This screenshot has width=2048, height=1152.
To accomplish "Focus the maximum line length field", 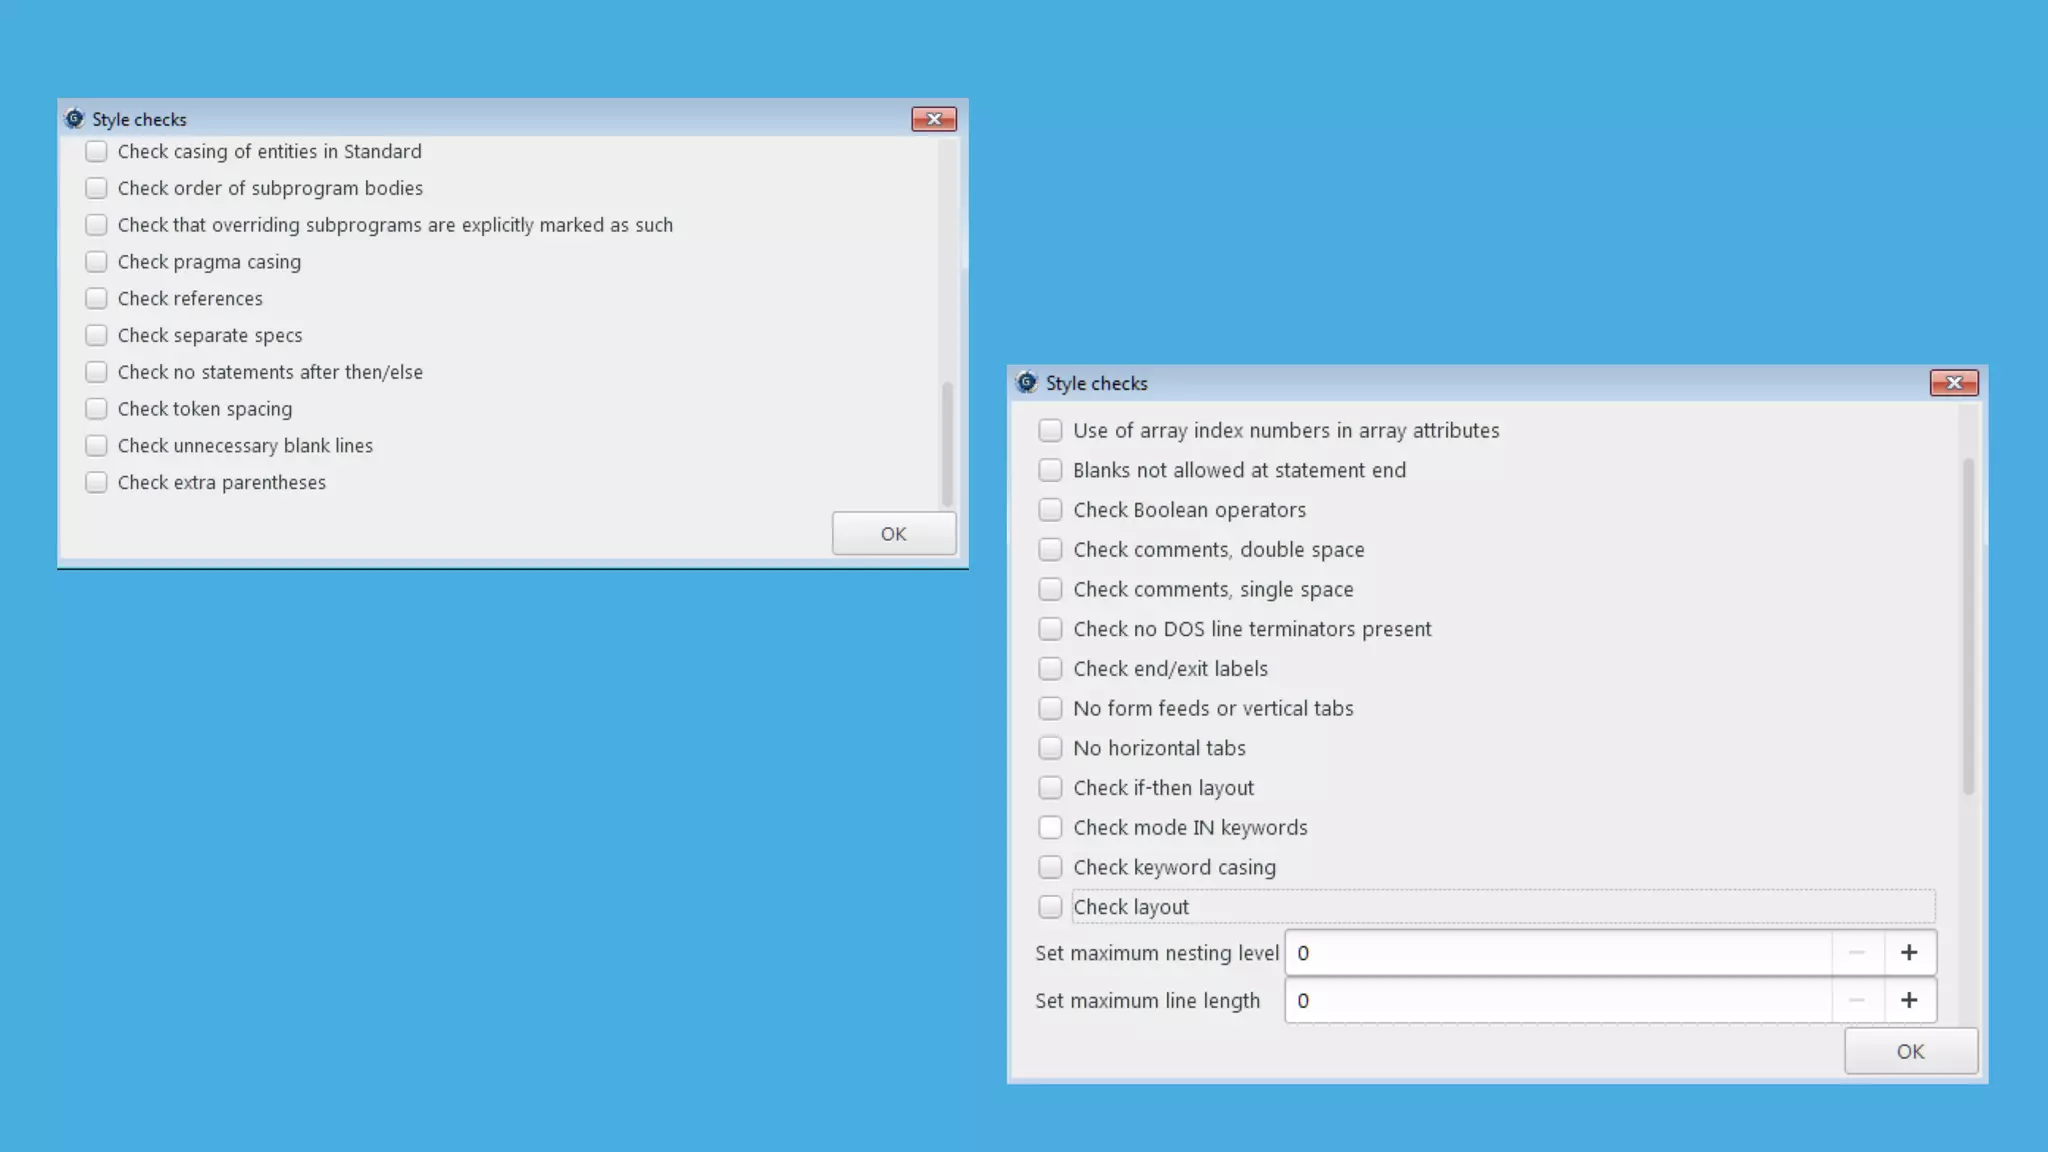I will [x=1558, y=1000].
